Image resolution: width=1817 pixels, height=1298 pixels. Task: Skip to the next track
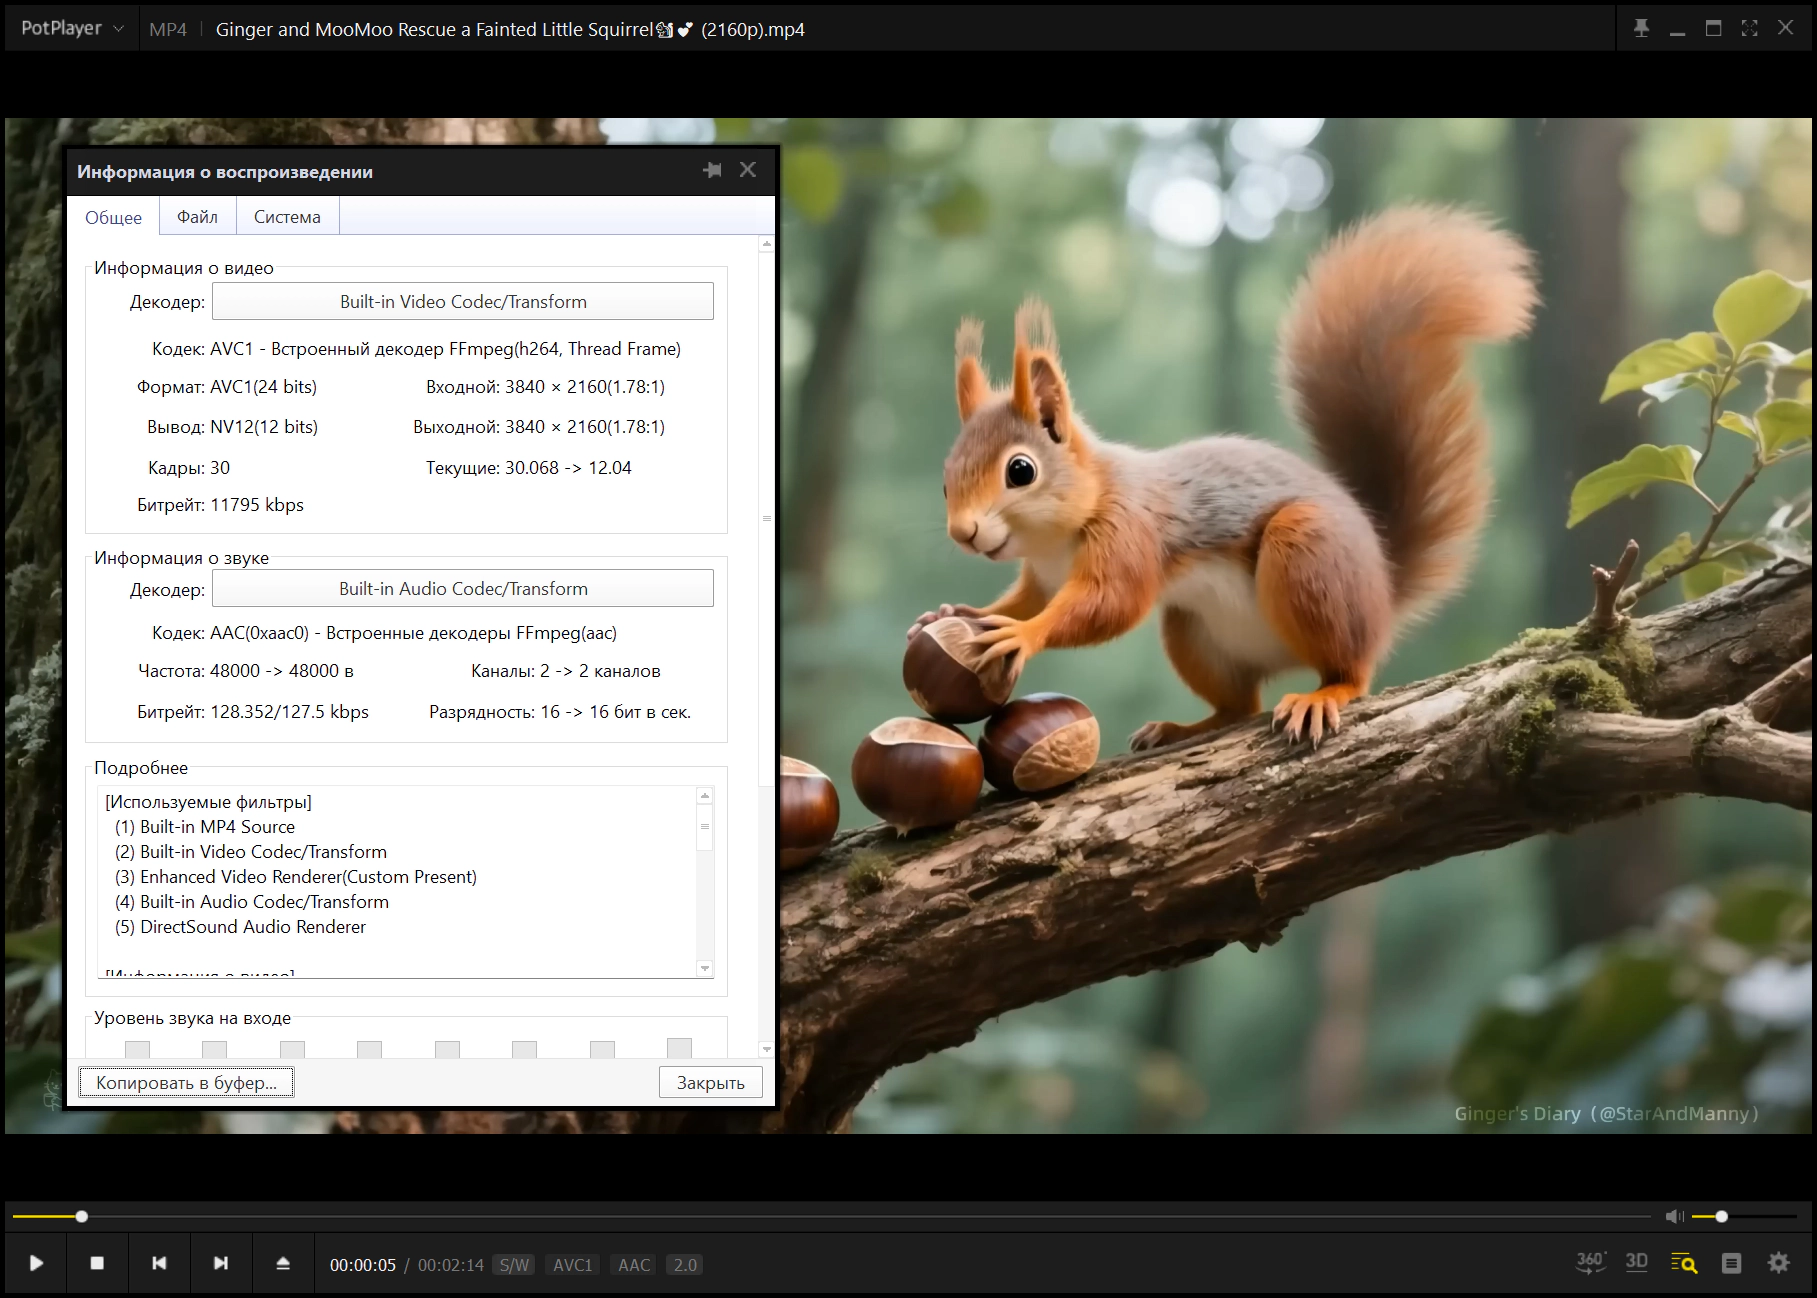coord(221,1263)
